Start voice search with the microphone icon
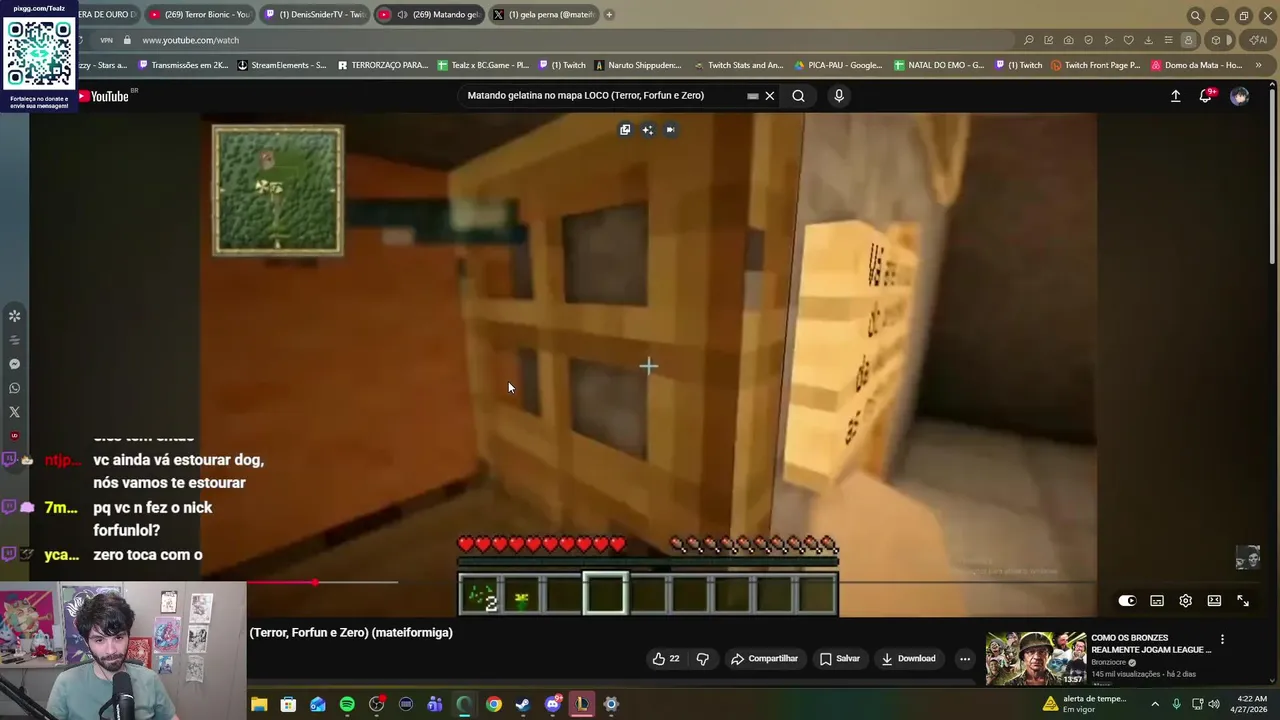The width and height of the screenshot is (1280, 720). point(839,96)
